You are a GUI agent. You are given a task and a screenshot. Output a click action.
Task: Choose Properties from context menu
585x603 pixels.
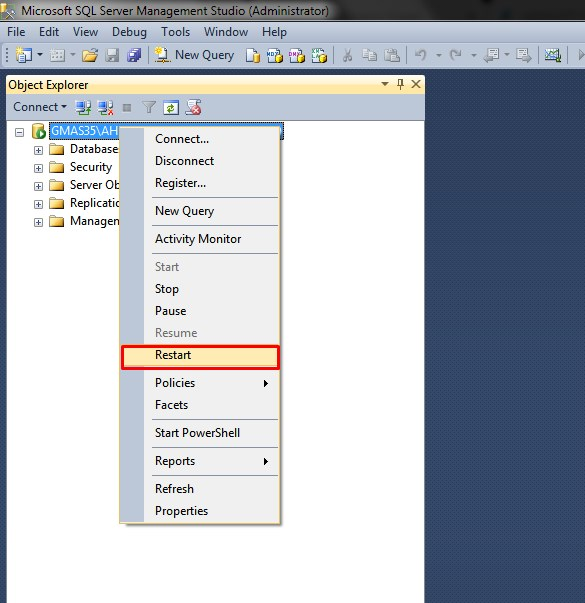200,511
